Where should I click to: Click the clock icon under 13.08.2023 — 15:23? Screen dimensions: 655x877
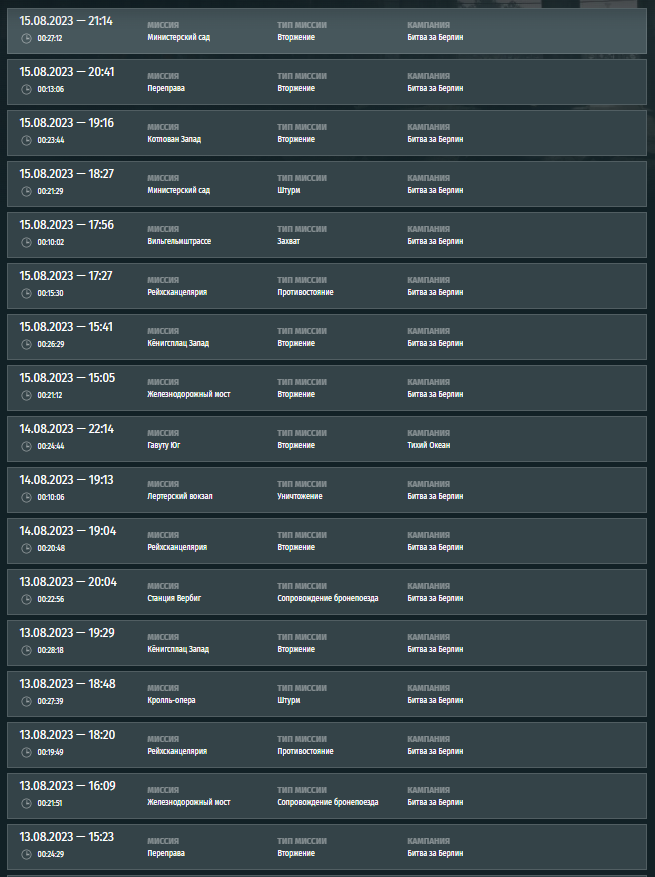(26, 854)
